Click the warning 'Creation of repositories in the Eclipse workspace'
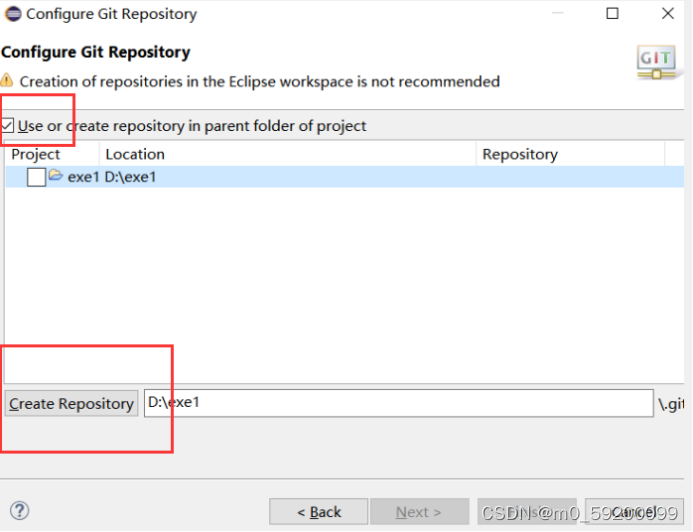 260,82
